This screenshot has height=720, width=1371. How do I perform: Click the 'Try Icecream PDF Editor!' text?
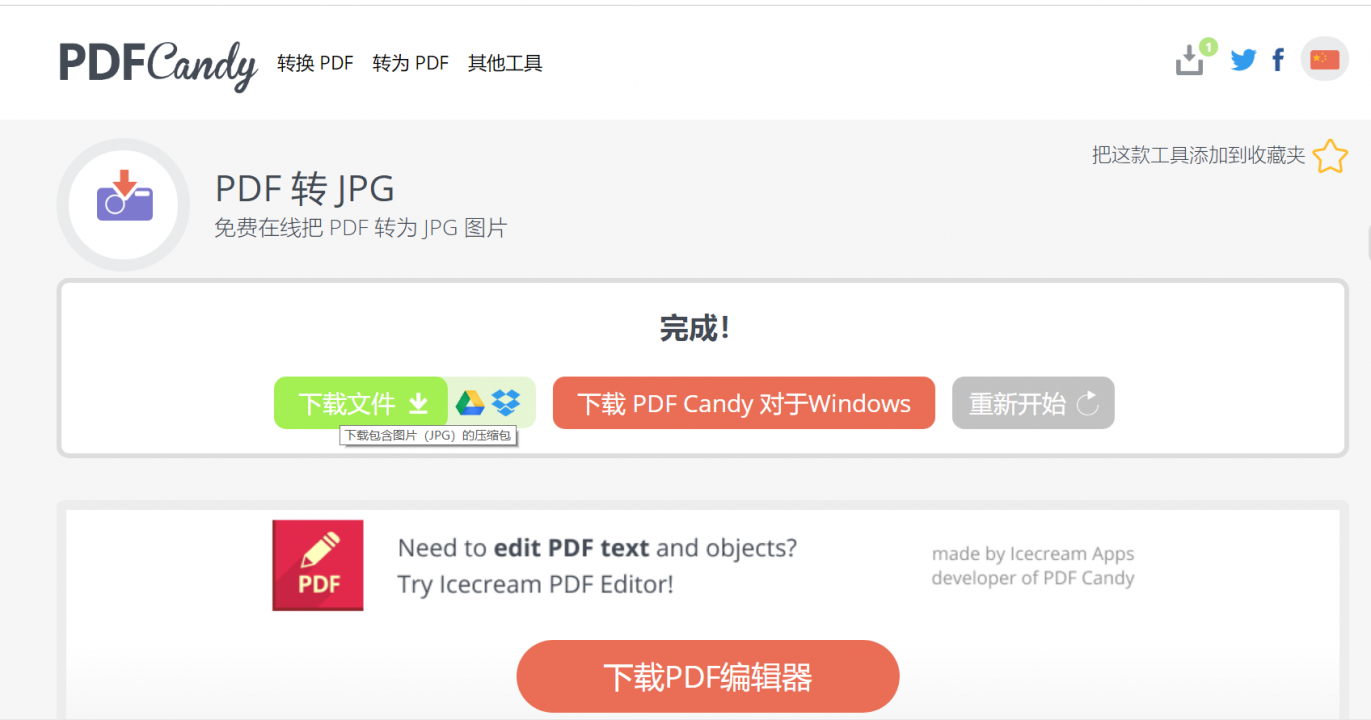coord(535,584)
